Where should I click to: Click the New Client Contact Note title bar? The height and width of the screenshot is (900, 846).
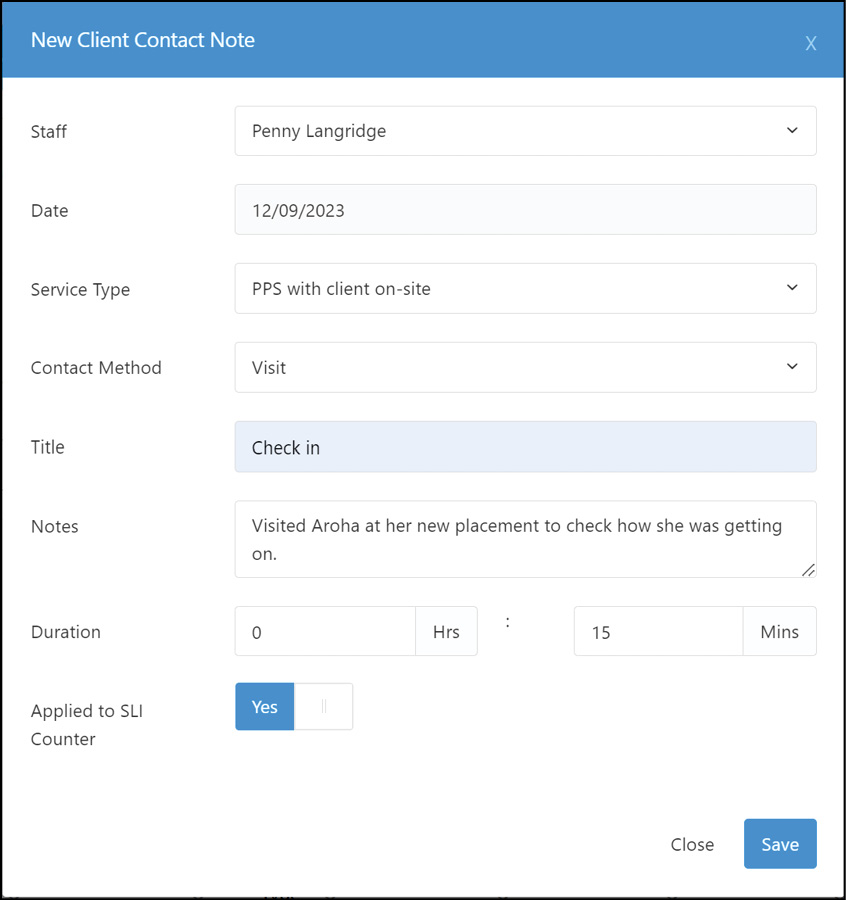(143, 40)
